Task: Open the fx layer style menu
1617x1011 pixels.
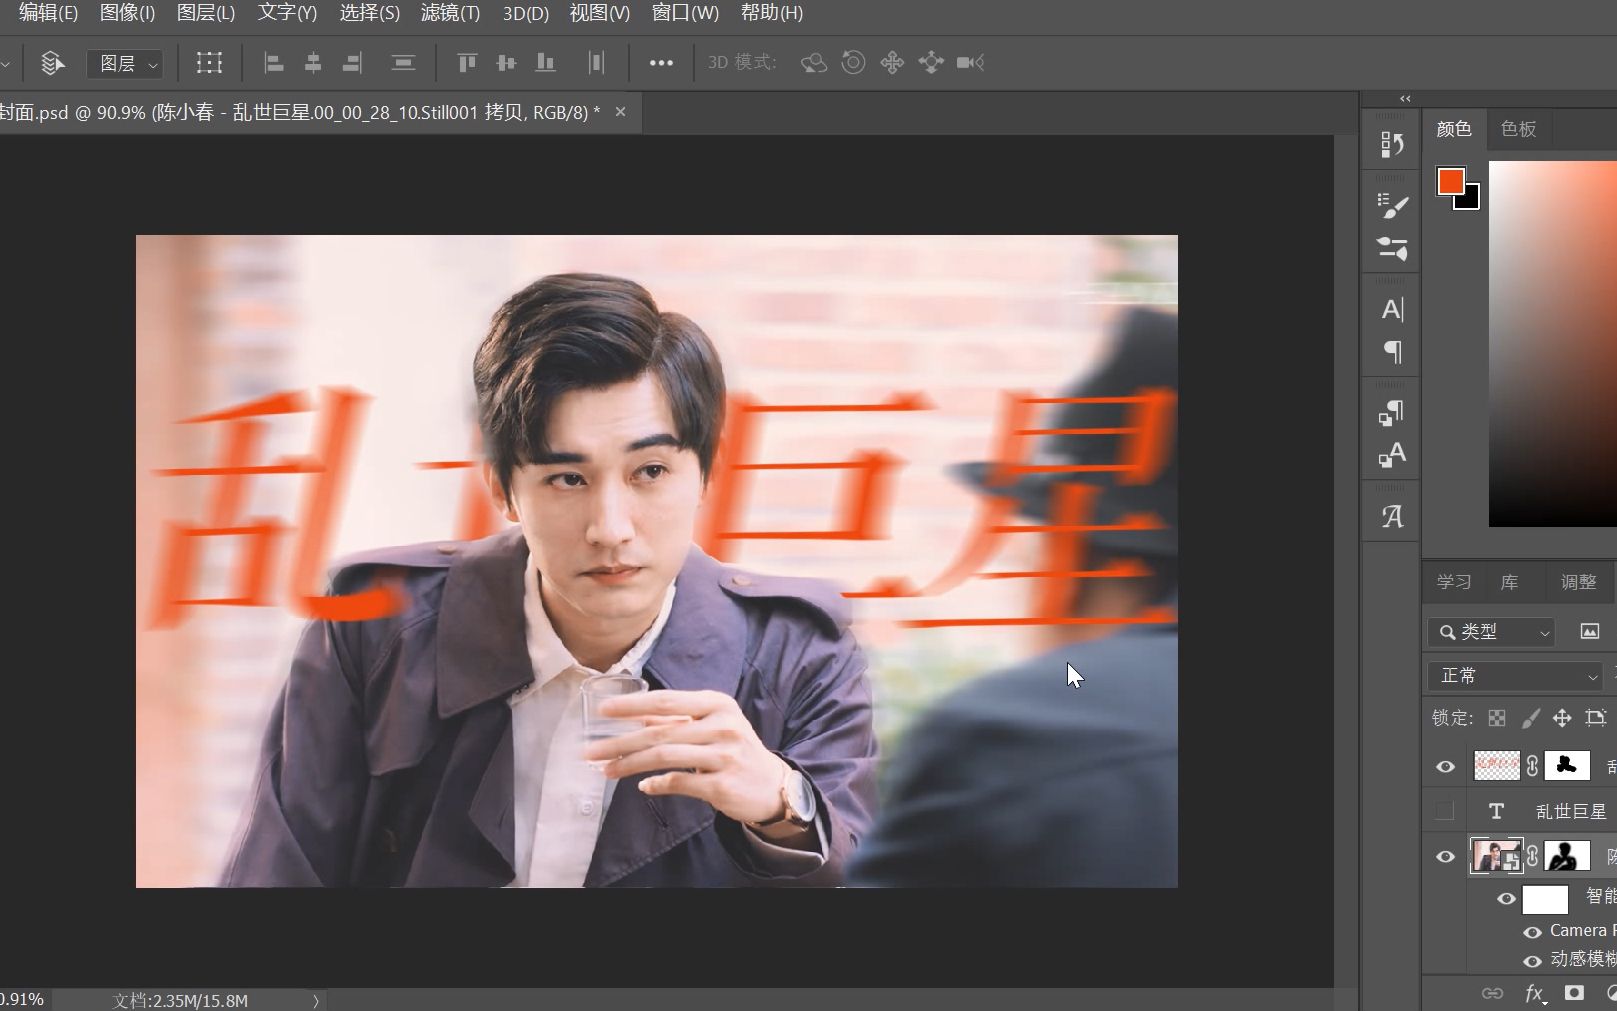Action: tap(1535, 993)
